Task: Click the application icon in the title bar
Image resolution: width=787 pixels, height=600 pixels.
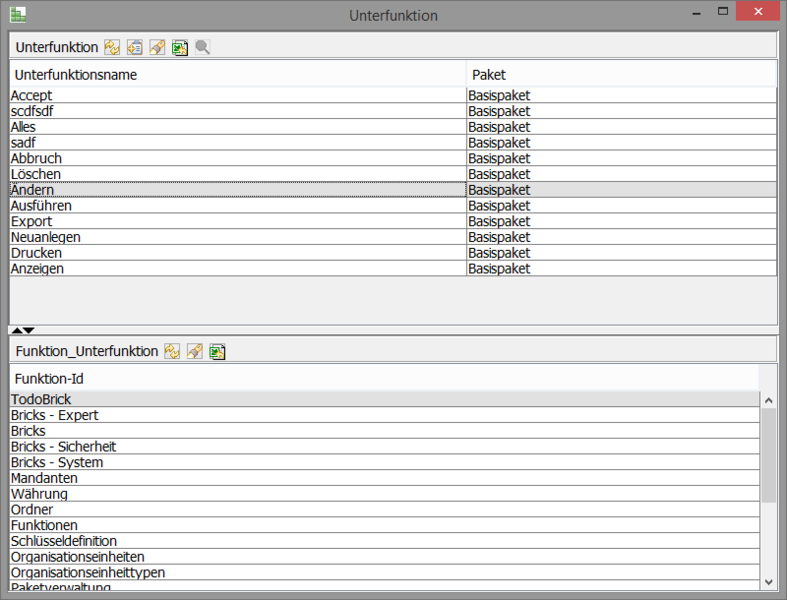Action: tap(18, 15)
